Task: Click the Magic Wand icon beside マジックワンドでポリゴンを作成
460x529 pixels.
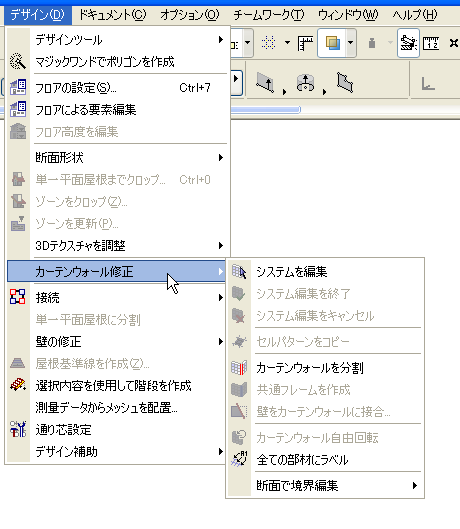Action: (x=18, y=61)
